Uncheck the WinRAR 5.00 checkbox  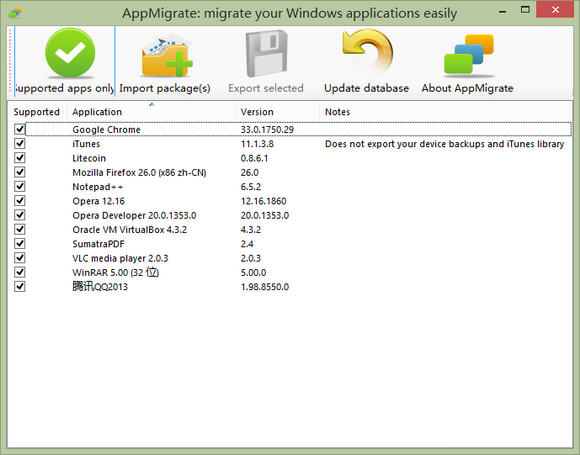20,272
